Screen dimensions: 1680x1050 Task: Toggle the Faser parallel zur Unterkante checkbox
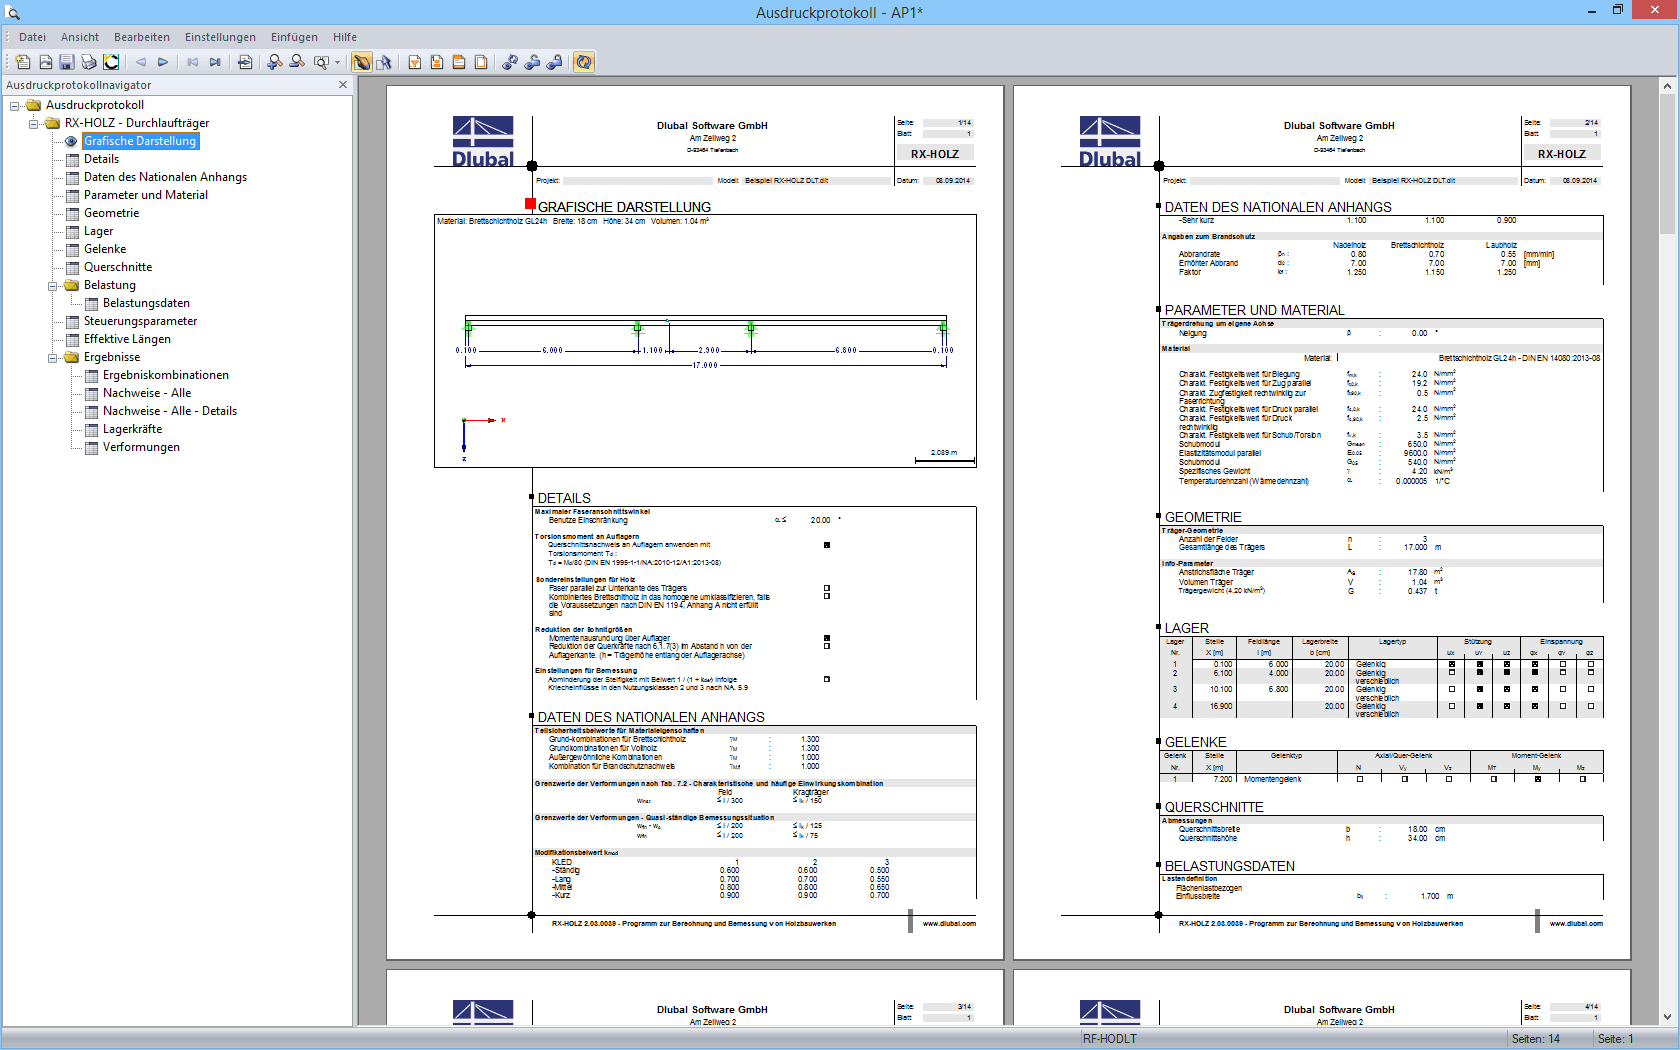(x=827, y=588)
